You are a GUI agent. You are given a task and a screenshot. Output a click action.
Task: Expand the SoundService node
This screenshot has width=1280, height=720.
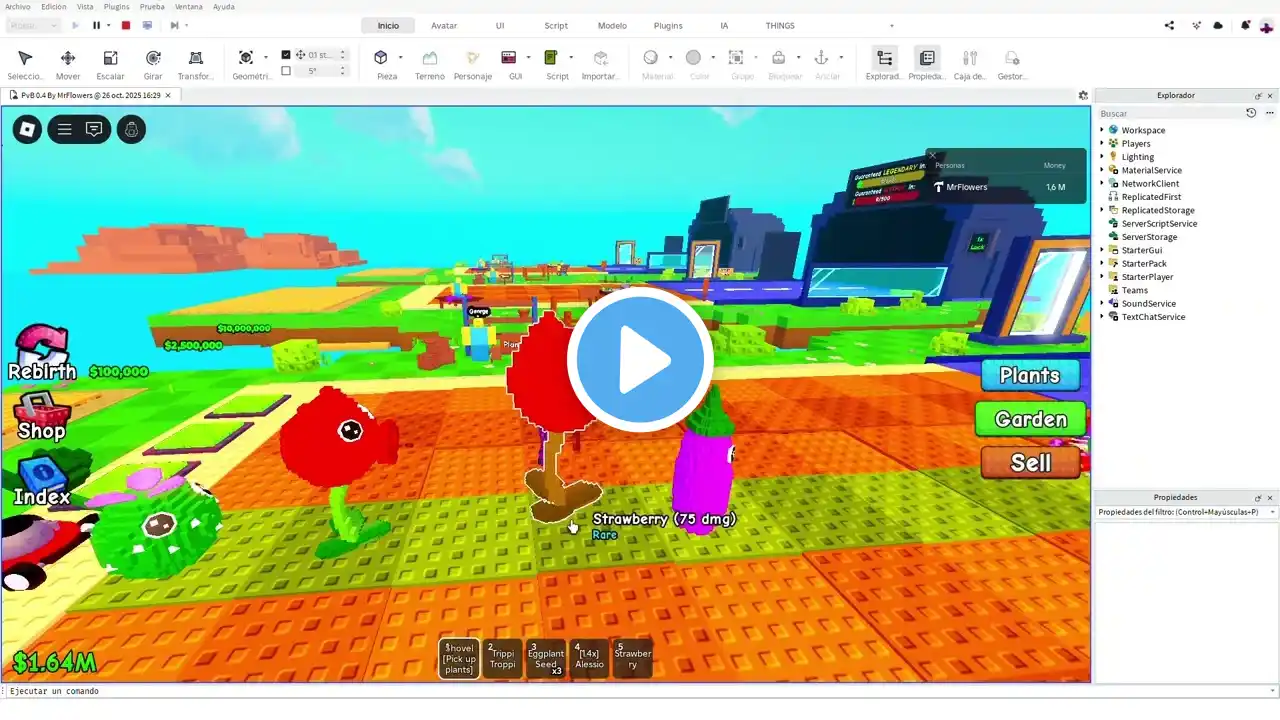[x=1103, y=303]
